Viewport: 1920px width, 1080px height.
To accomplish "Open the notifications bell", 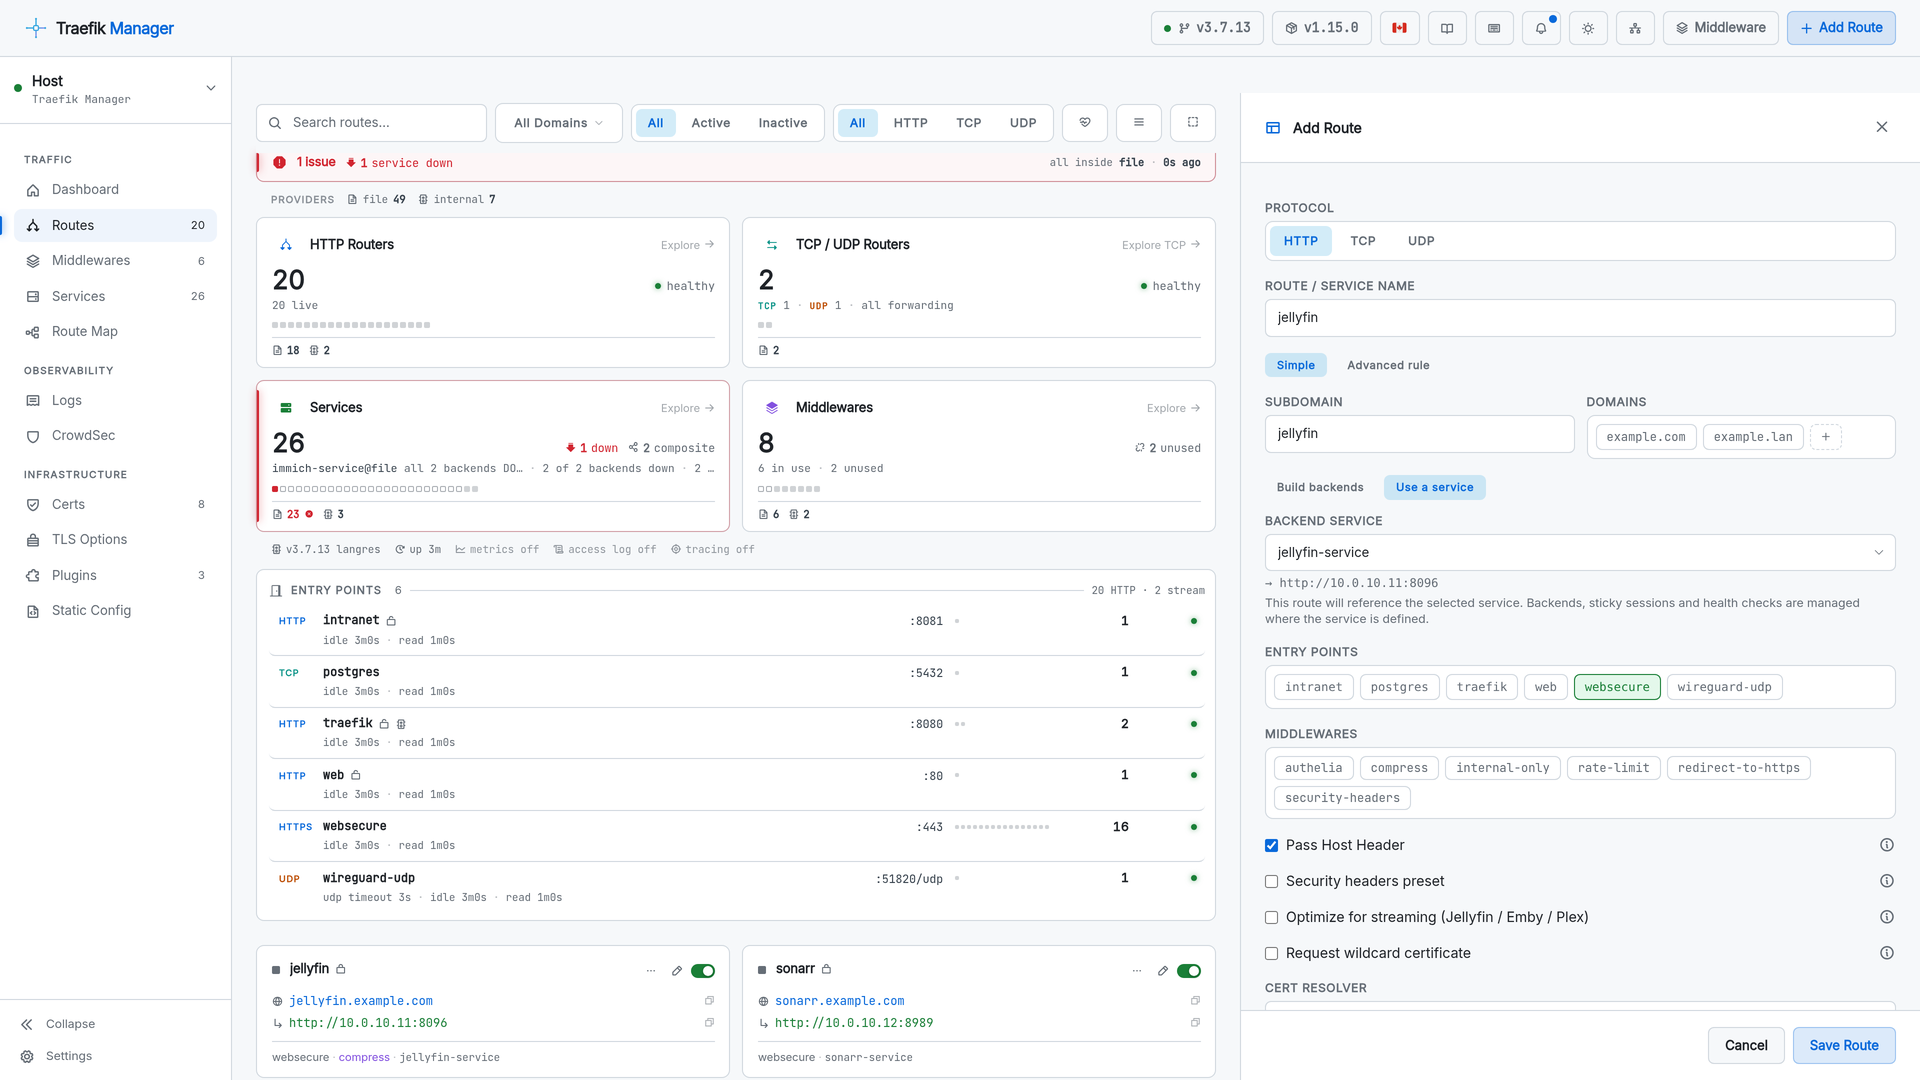I will tap(1541, 28).
